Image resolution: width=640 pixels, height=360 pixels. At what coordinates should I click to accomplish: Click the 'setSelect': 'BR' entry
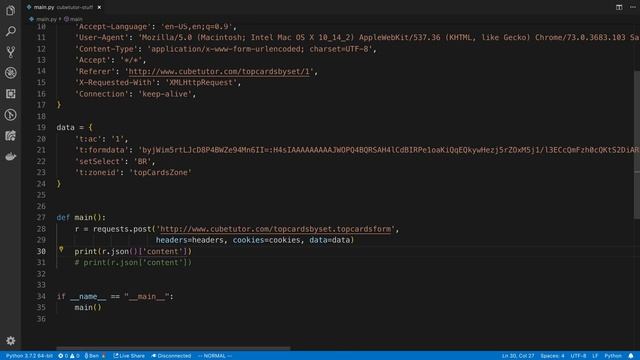(x=115, y=161)
